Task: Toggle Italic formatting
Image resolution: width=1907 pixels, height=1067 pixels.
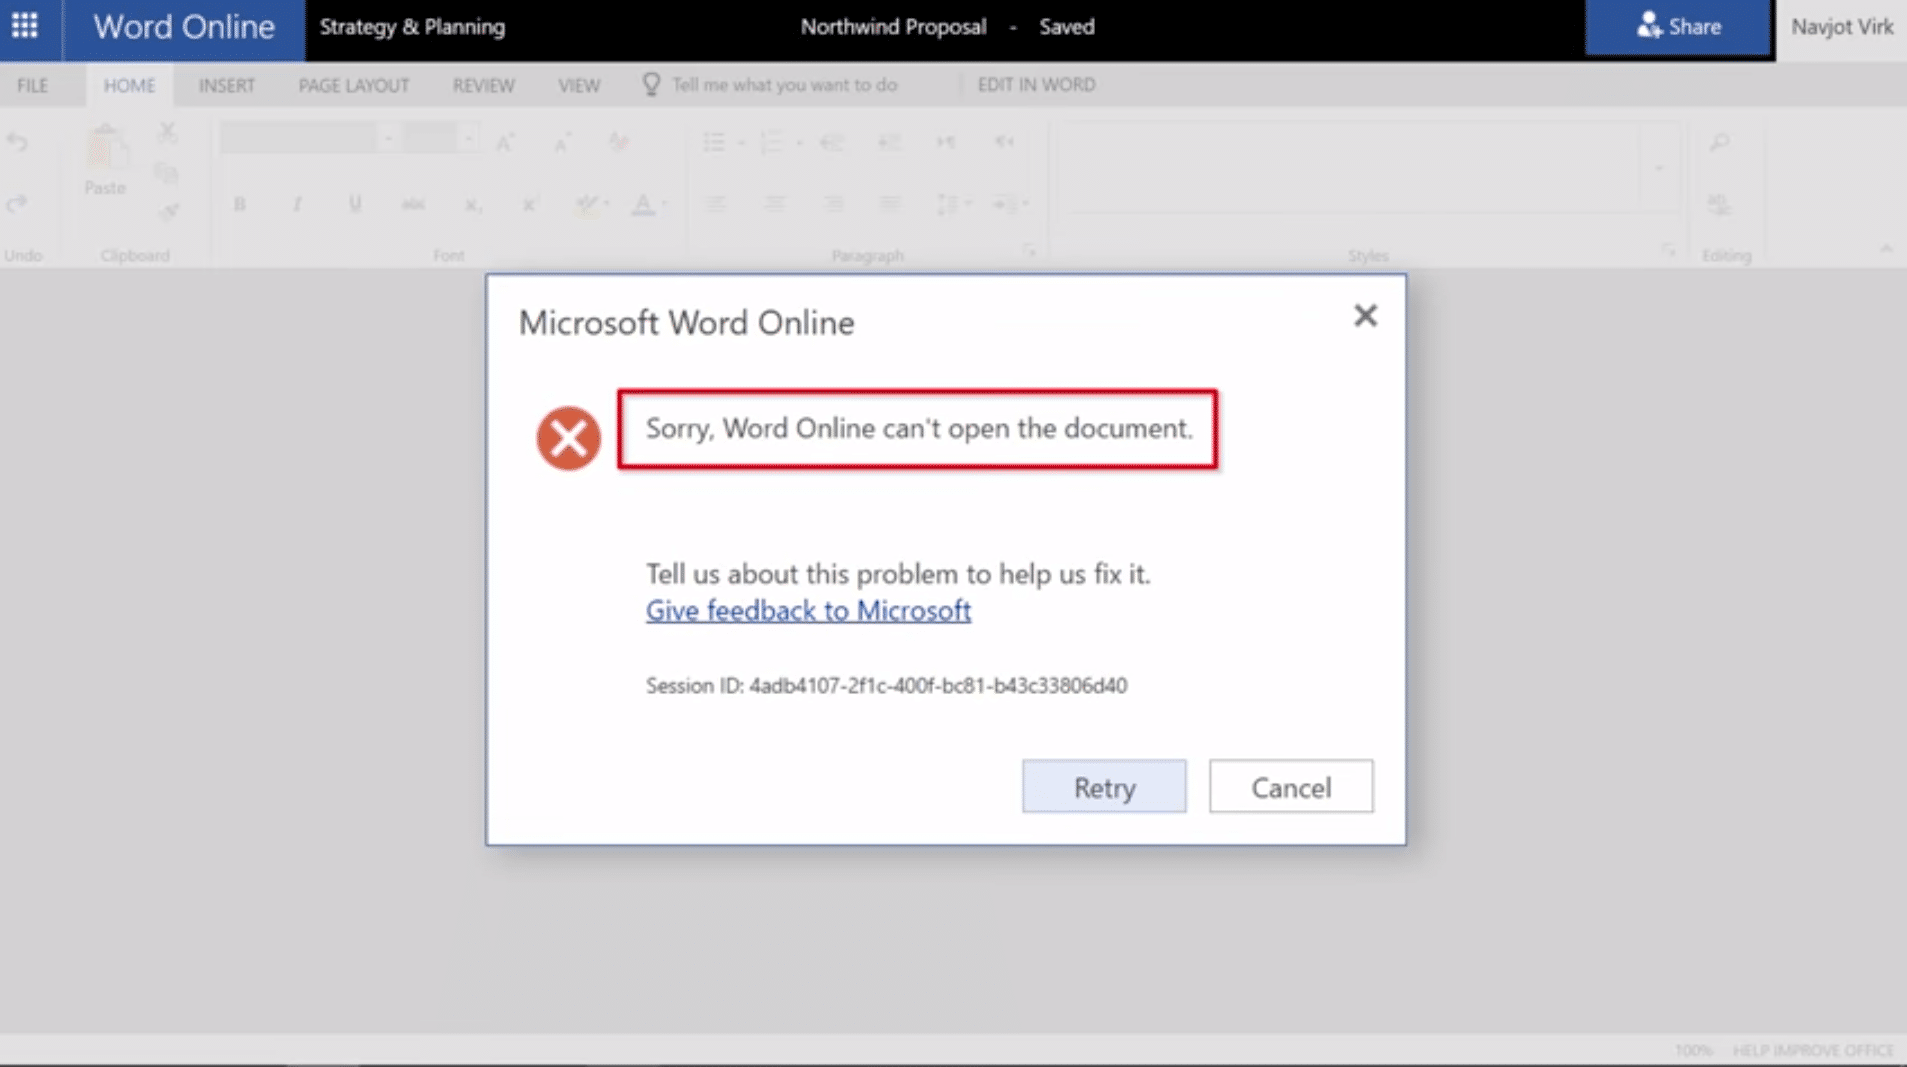Action: click(297, 204)
